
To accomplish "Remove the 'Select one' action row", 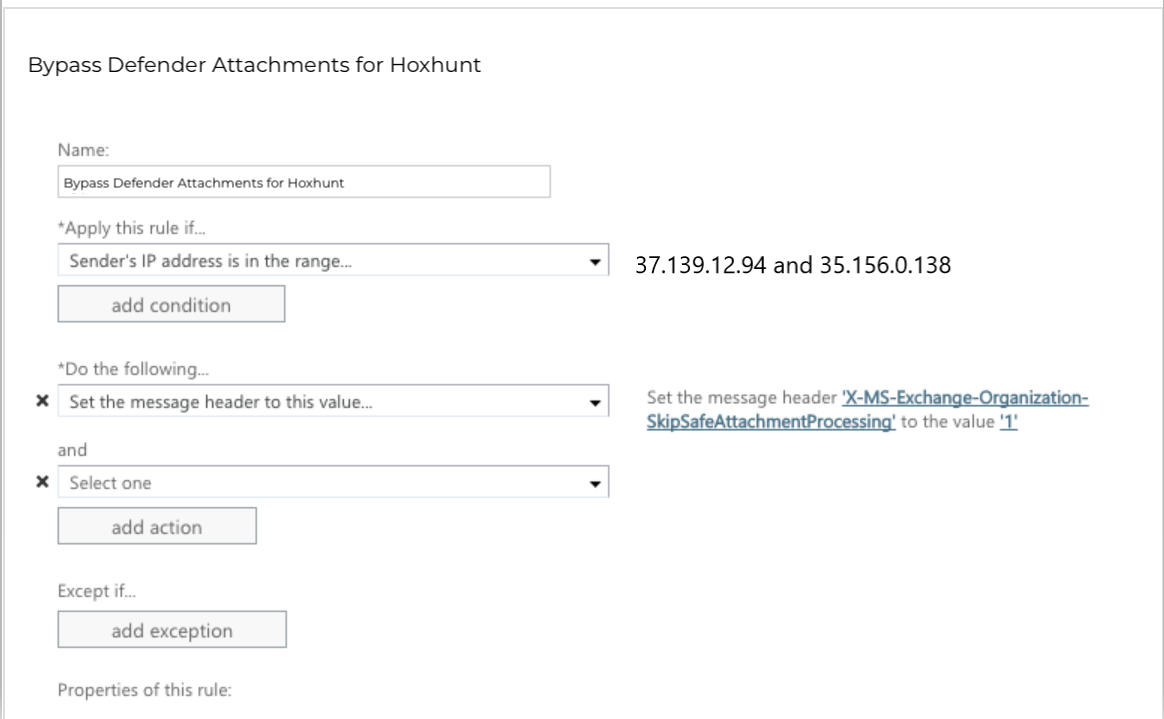I will tap(42, 482).
